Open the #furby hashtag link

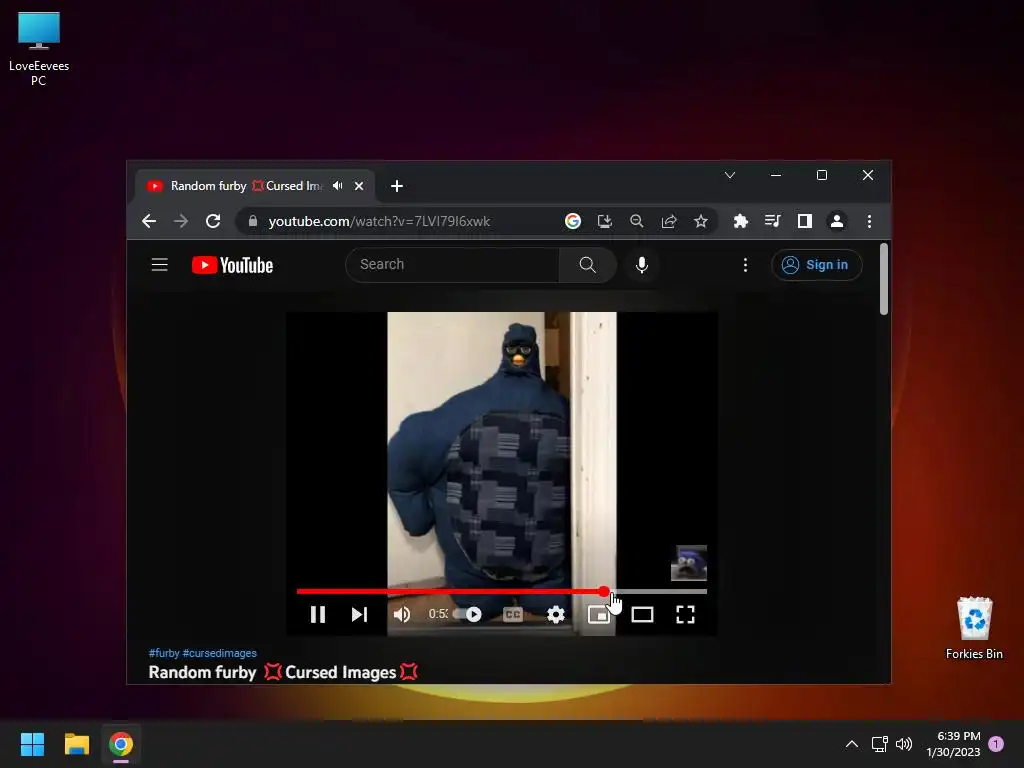[164, 653]
